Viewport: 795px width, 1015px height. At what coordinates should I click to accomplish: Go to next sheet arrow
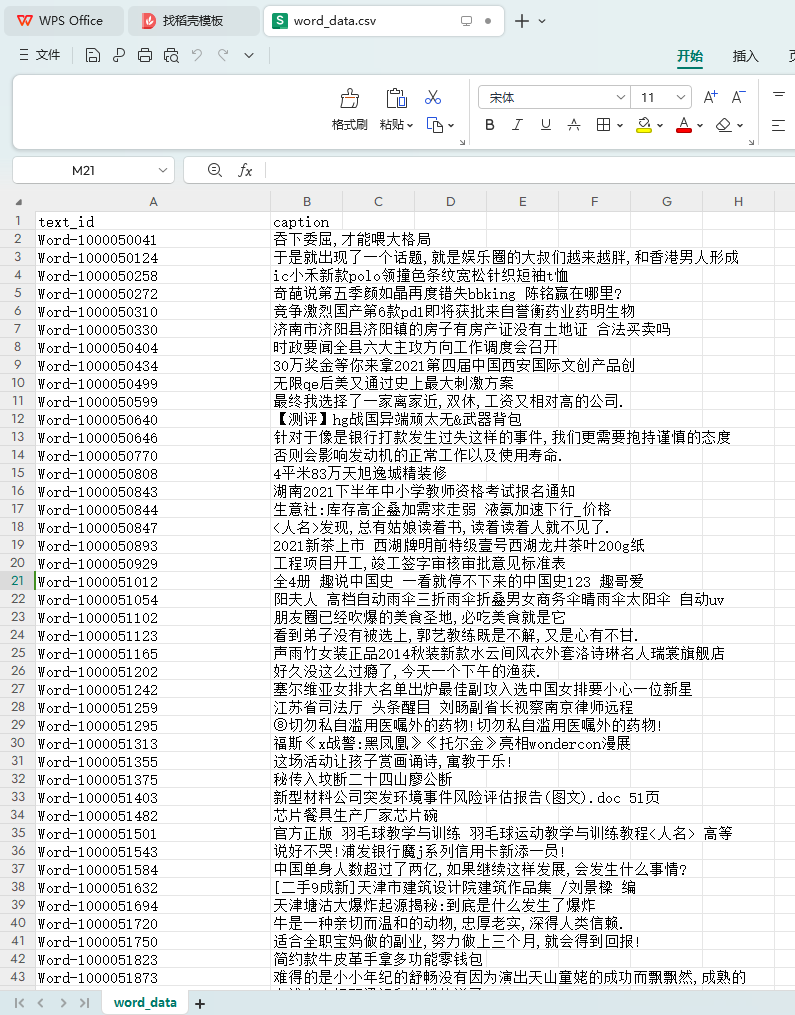63,1003
